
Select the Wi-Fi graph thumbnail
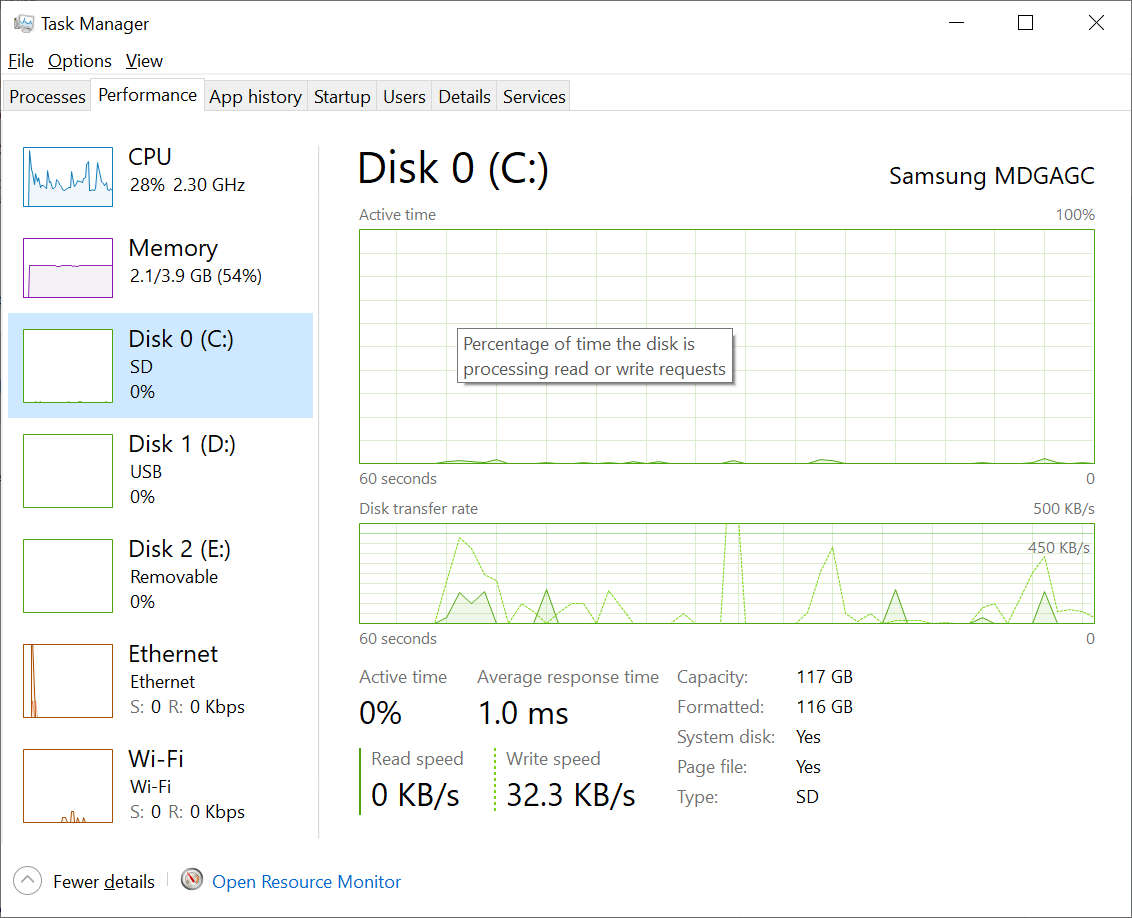(x=68, y=786)
